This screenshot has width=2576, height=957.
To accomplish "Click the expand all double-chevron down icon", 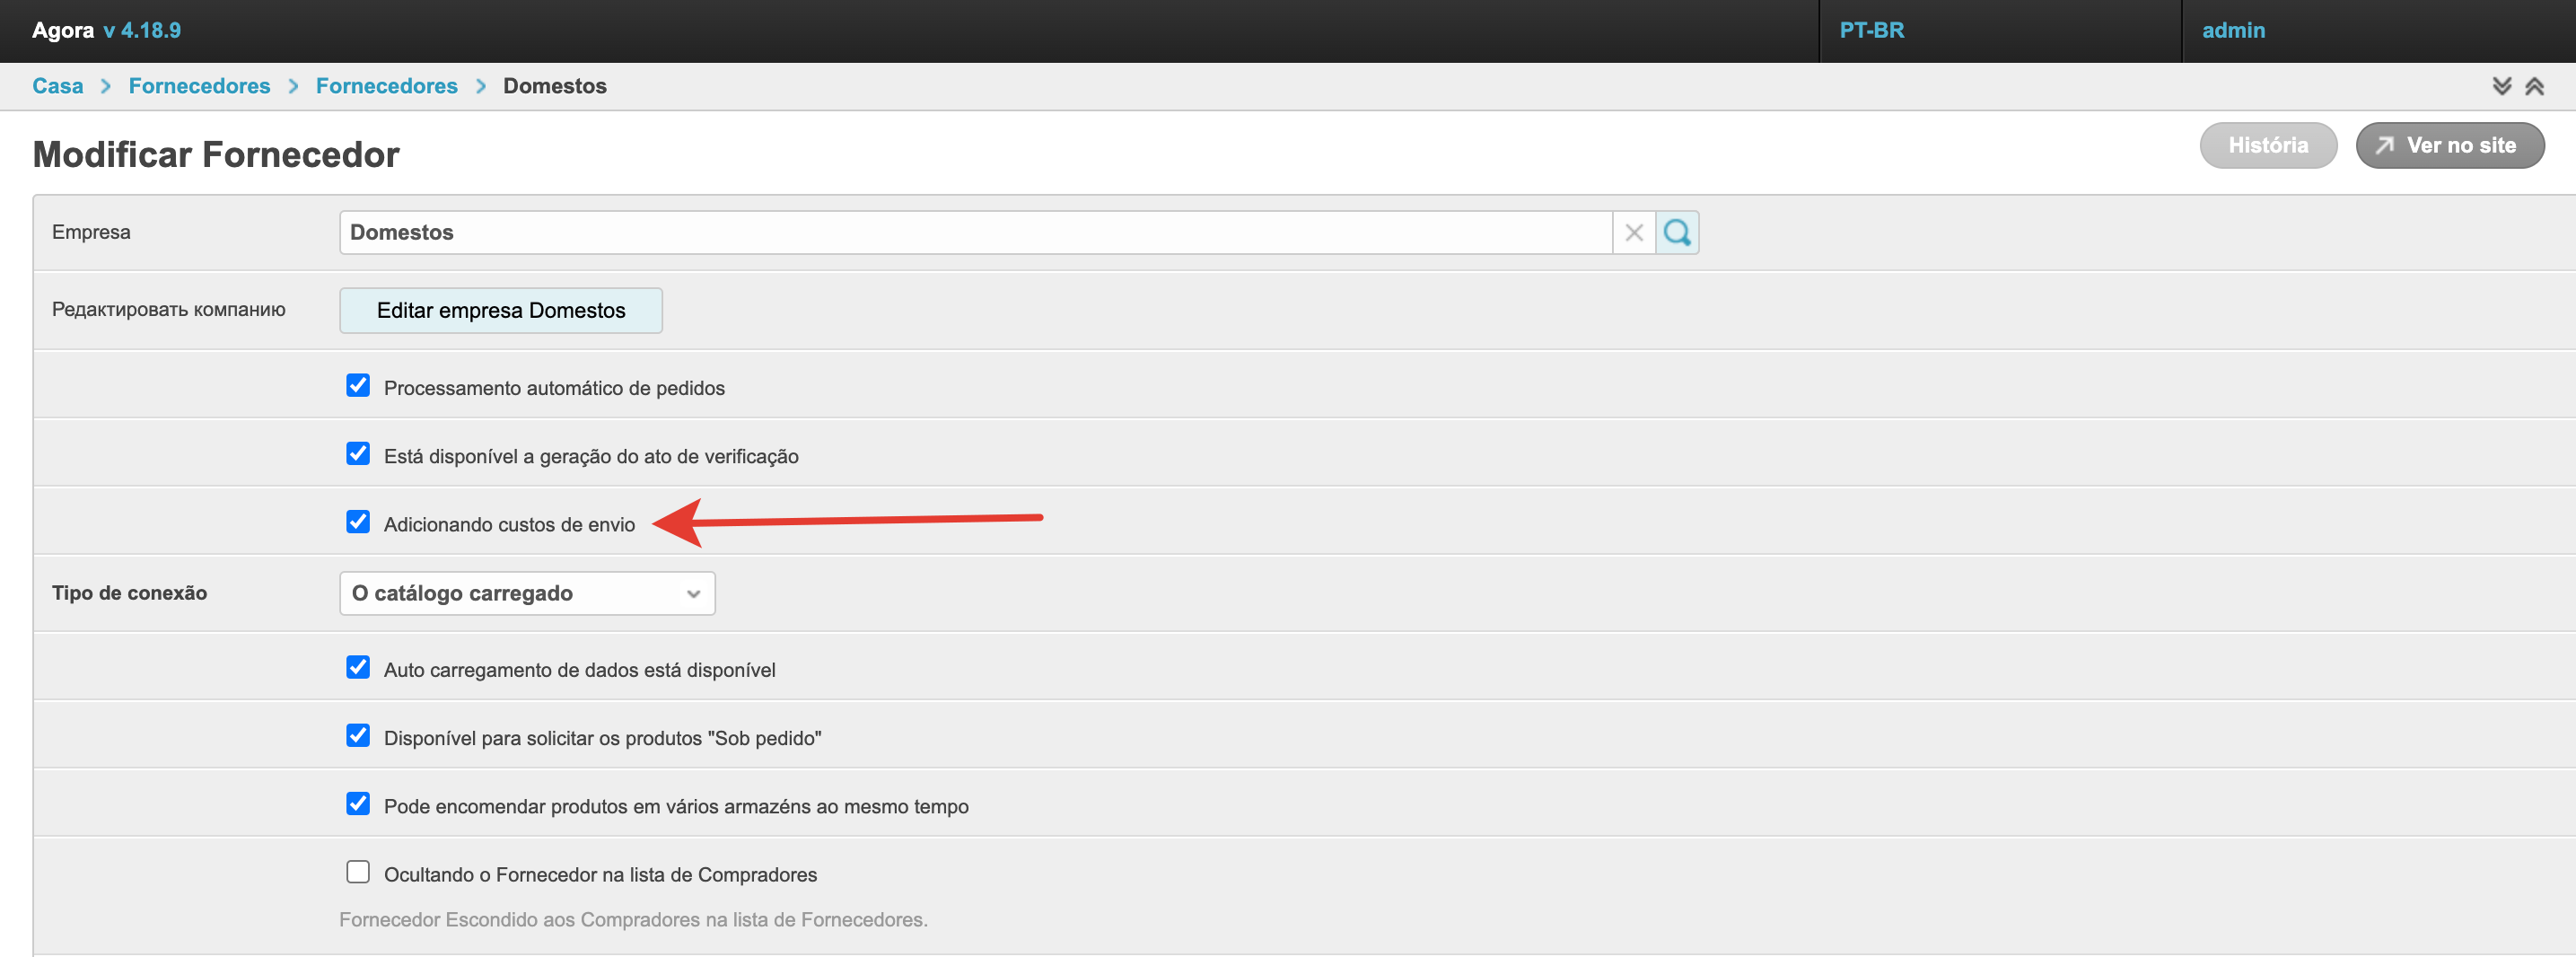I will tap(2501, 86).
